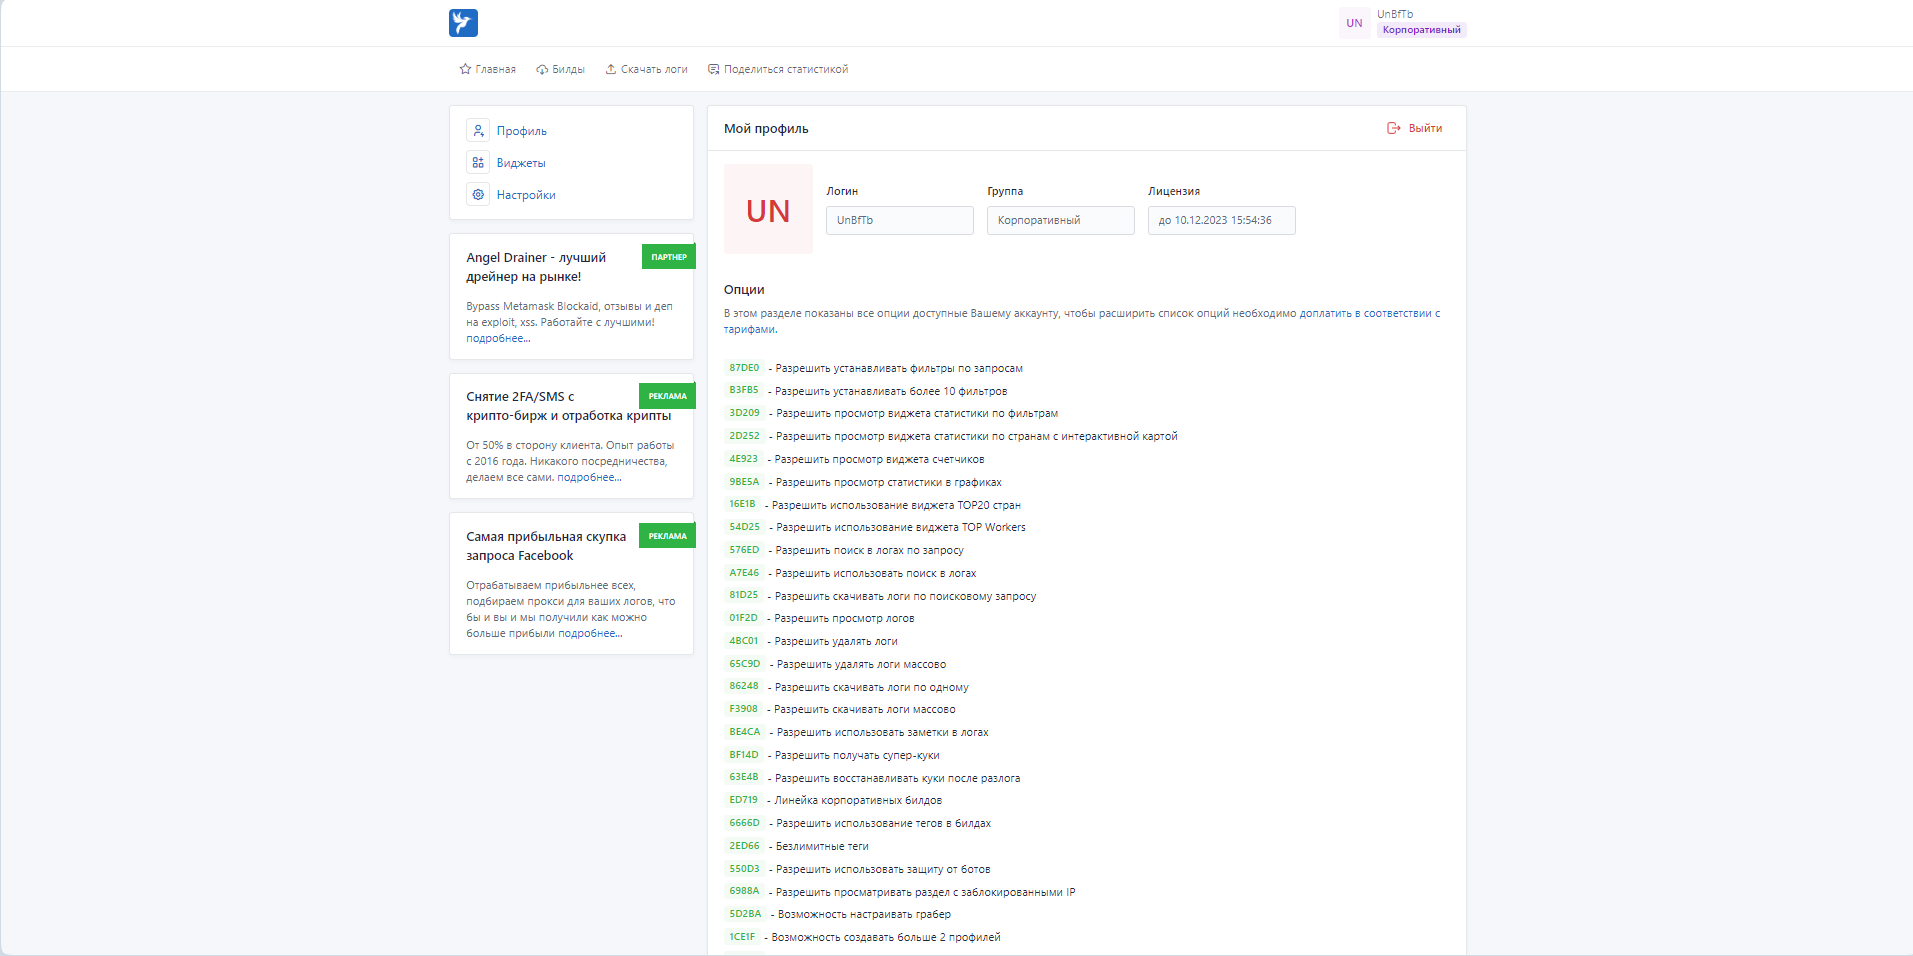This screenshot has width=1913, height=956.
Task: Click the option code 01F2D
Action: (744, 618)
